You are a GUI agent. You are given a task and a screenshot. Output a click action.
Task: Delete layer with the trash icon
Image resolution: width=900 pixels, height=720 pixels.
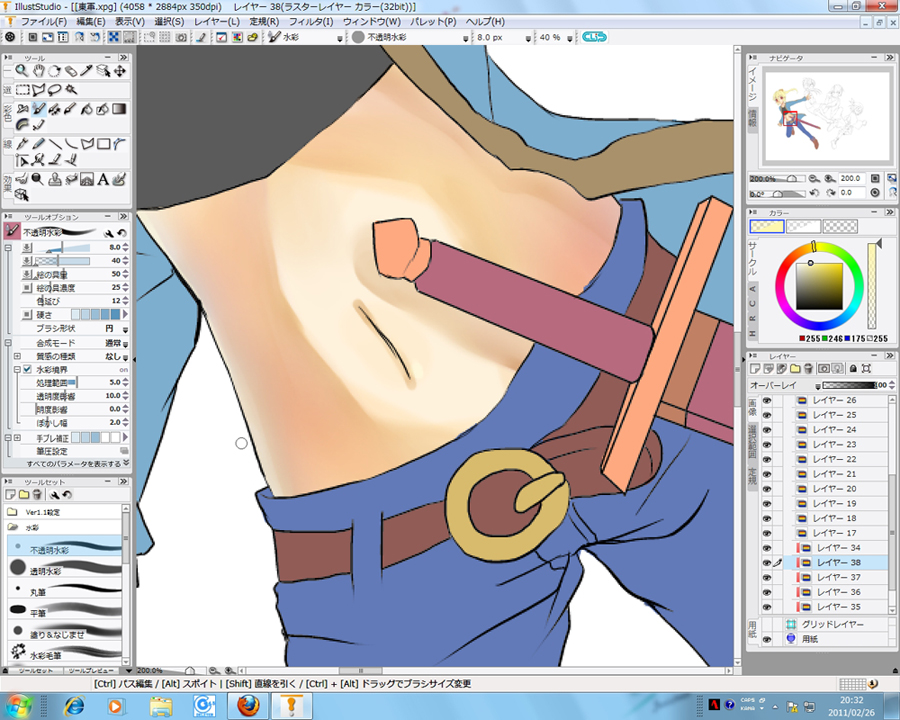[x=808, y=369]
